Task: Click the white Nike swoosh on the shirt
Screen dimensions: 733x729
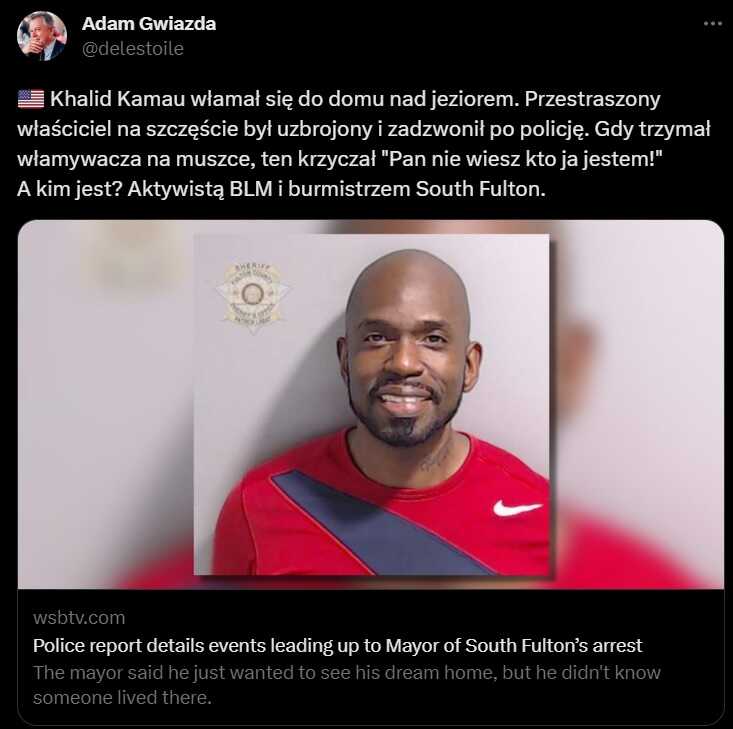Action: (x=517, y=507)
